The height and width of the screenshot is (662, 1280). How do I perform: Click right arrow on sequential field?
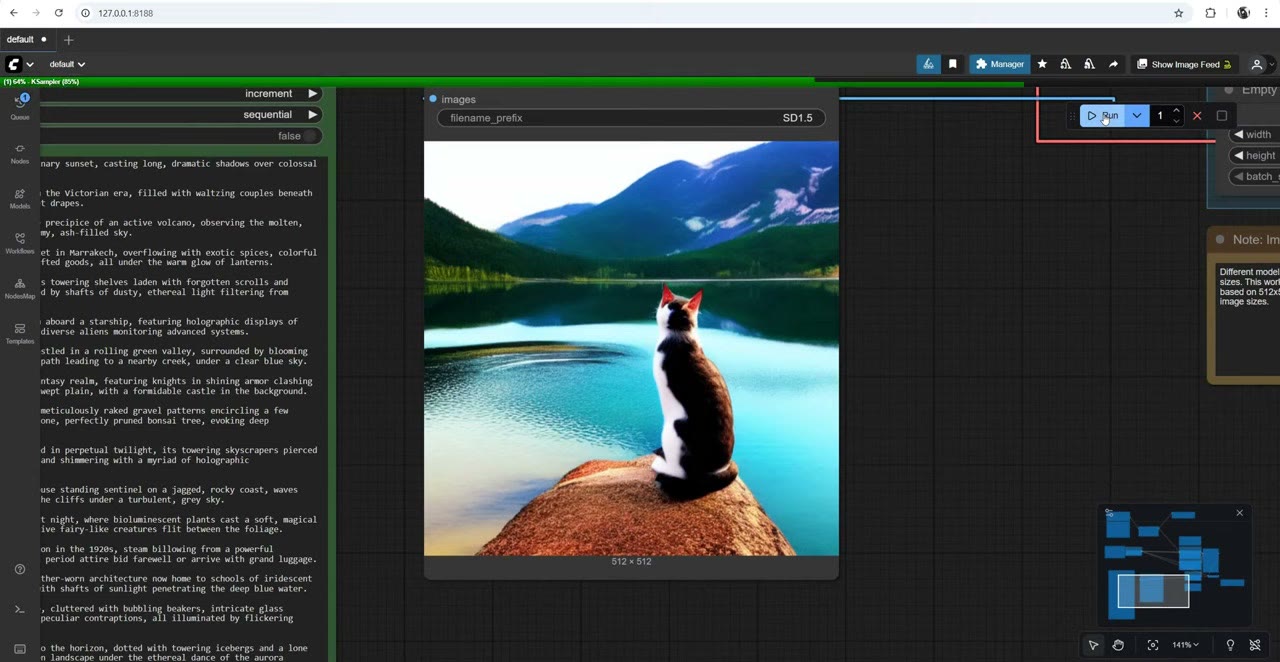click(313, 115)
